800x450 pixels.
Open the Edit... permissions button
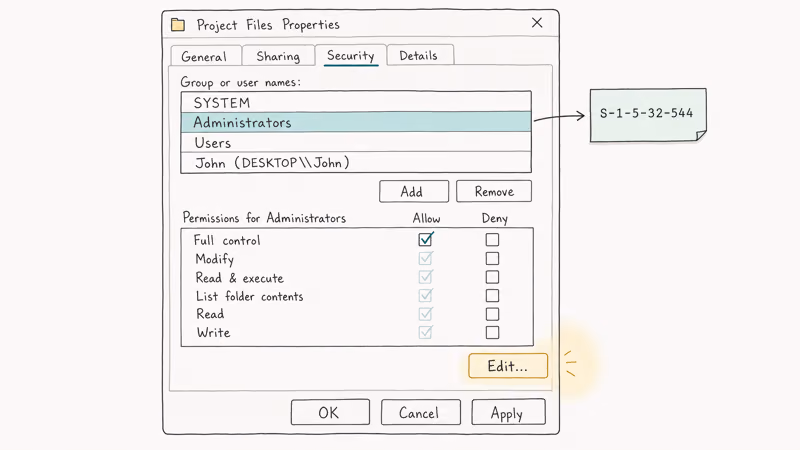pos(508,366)
